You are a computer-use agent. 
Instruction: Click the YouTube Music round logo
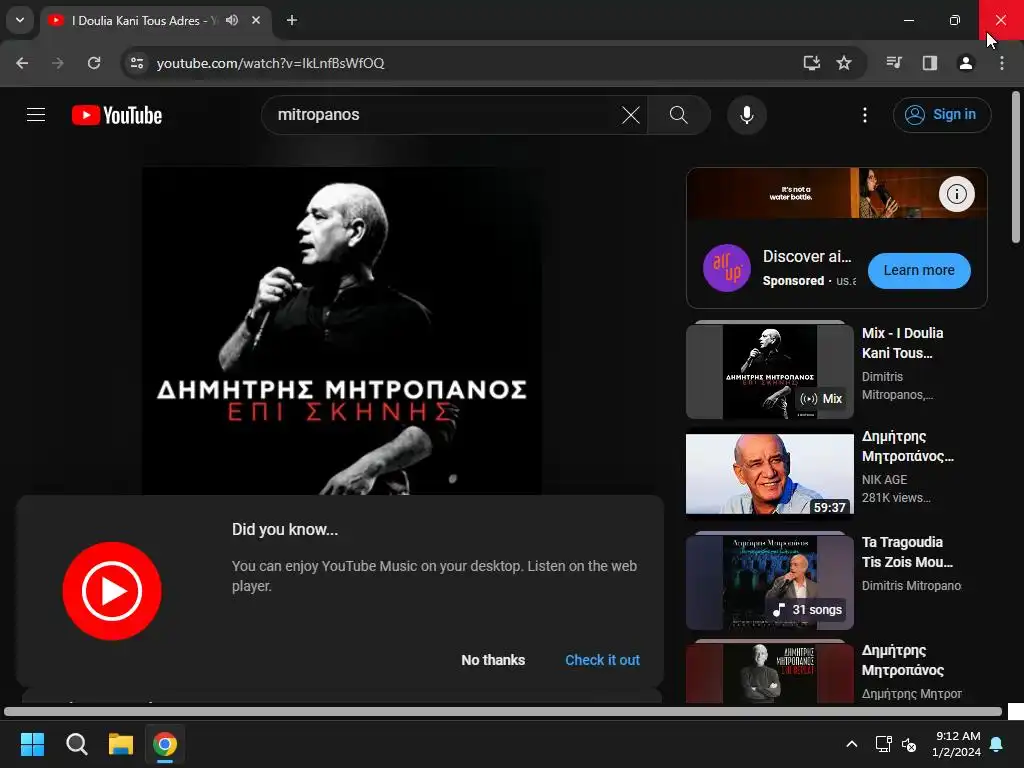click(x=112, y=590)
